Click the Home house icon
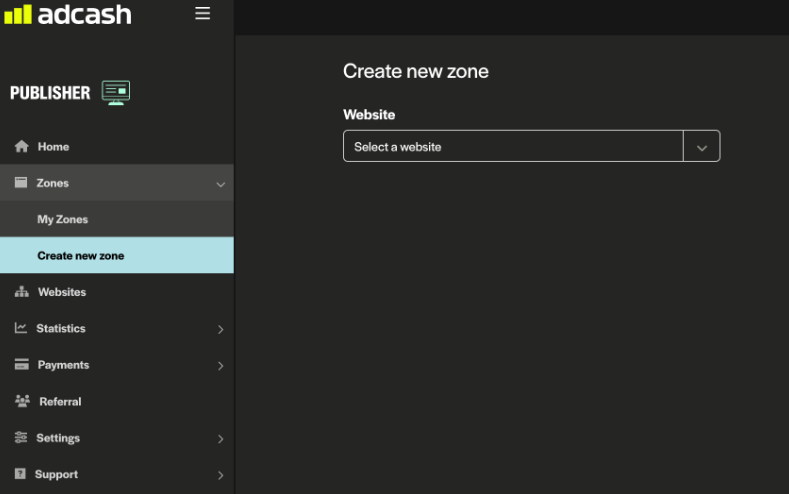The width and height of the screenshot is (789, 494). (21, 147)
